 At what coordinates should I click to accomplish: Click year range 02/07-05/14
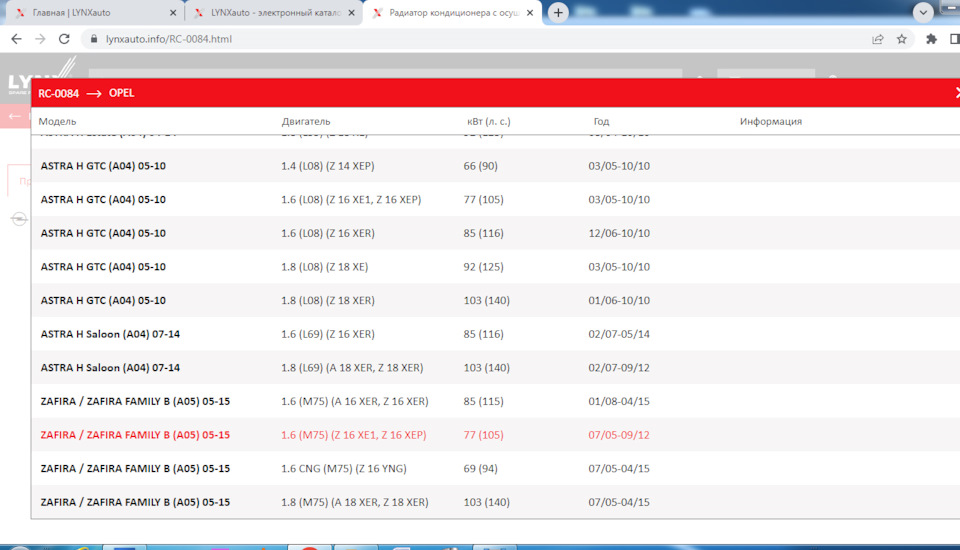[619, 334]
